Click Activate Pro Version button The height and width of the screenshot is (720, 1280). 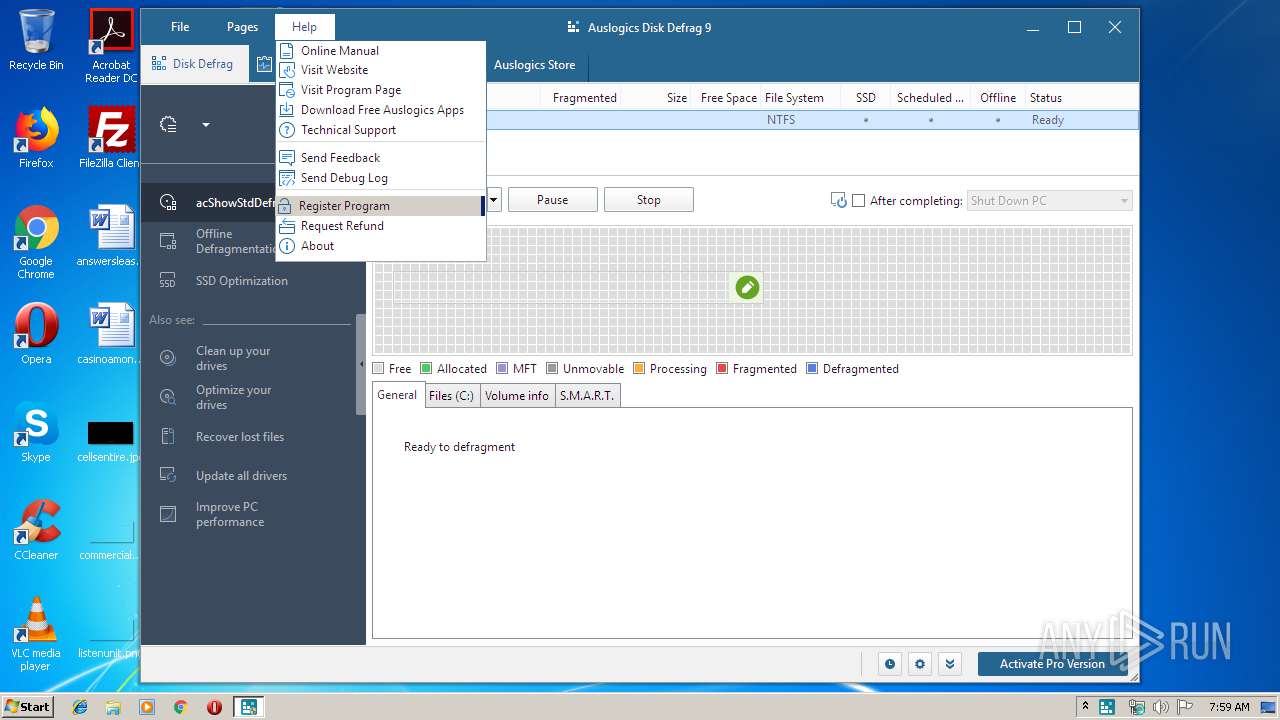click(1052, 664)
